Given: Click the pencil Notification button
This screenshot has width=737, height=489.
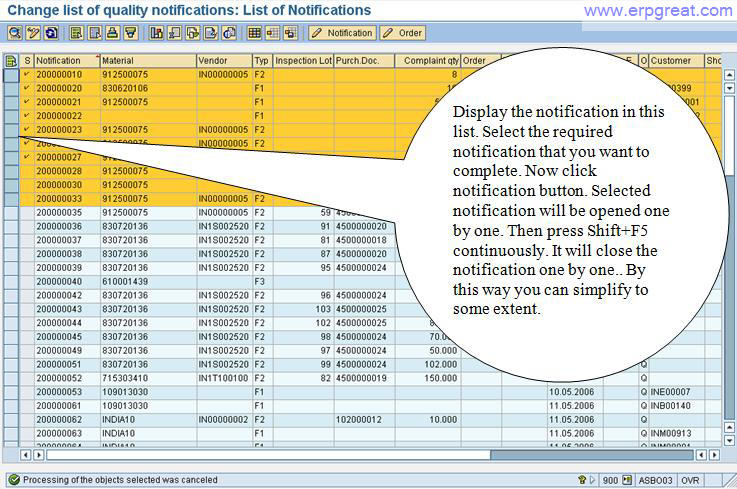Looking at the screenshot, I should click(x=343, y=33).
